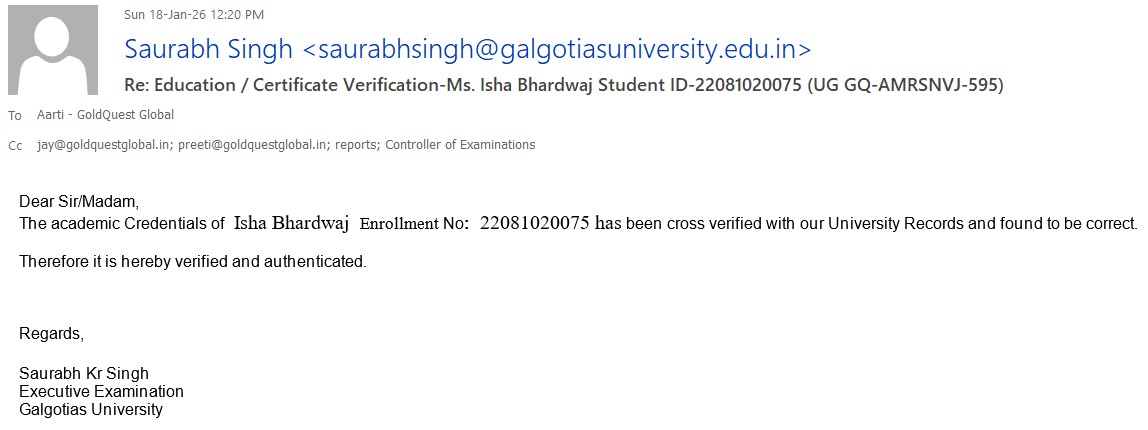Click the jay@goldquestglobal.in Cc recipient
1148x430 pixels.
pos(104,145)
